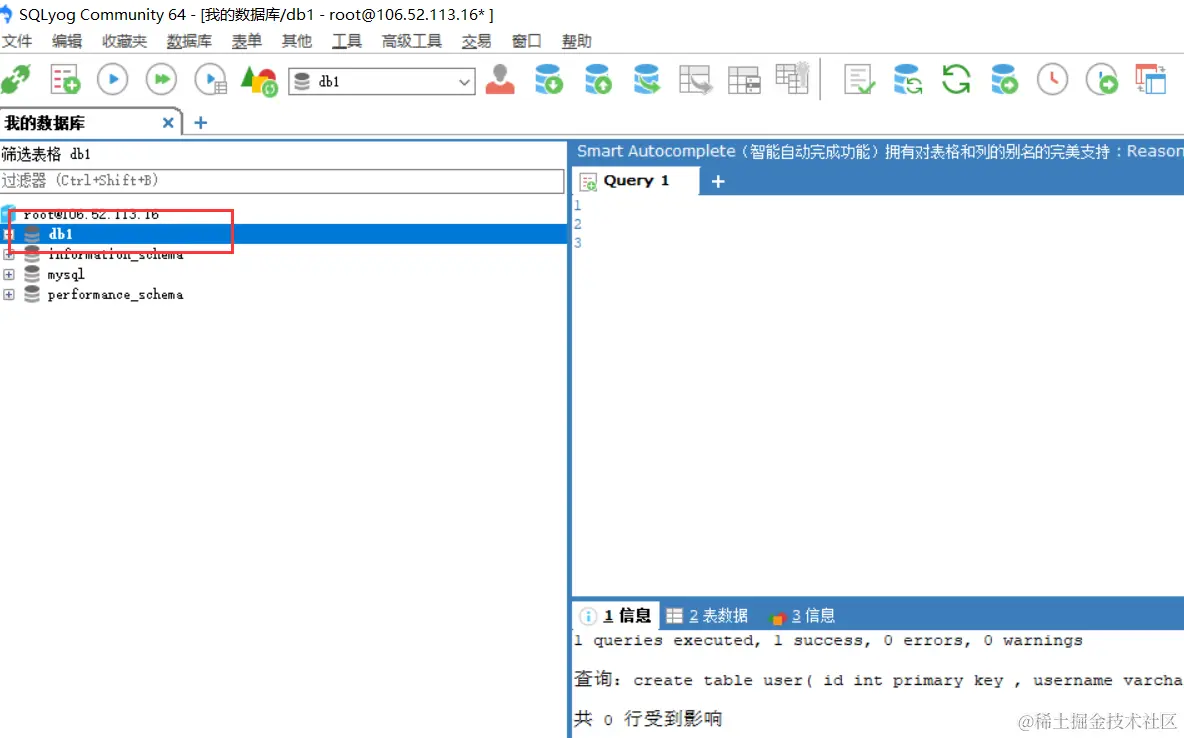Switch to the 2 表数据 tab
This screenshot has width=1184, height=738.
coord(708,616)
